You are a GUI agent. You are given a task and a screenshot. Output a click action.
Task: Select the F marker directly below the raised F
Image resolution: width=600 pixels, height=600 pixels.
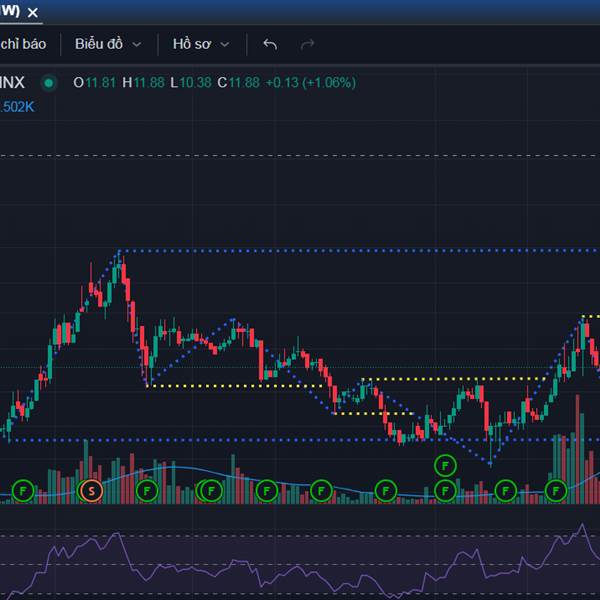click(445, 490)
